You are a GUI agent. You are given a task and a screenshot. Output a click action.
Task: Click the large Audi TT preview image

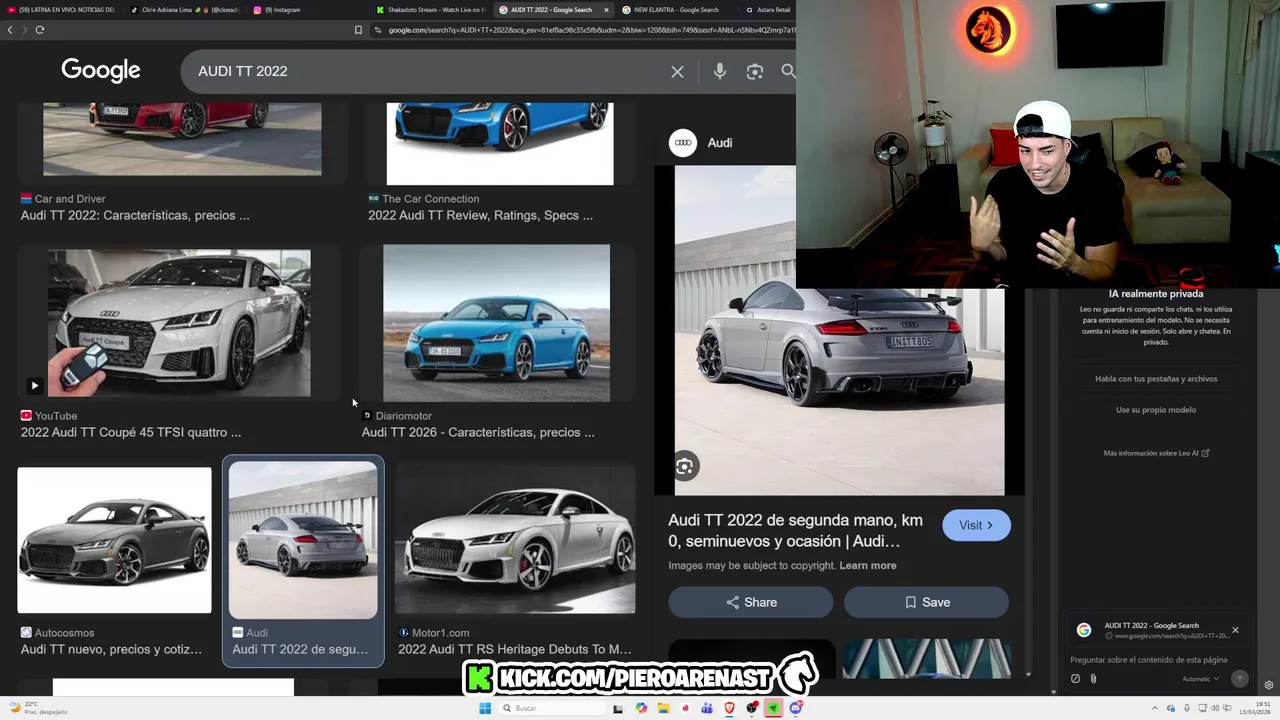[839, 330]
